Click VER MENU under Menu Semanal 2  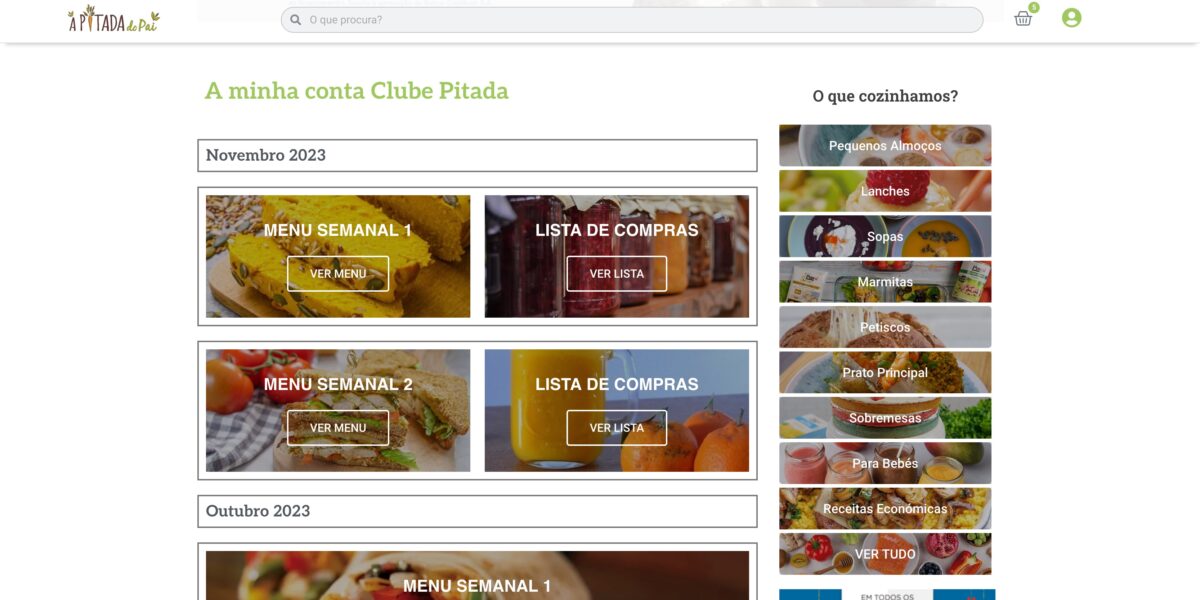coord(338,428)
